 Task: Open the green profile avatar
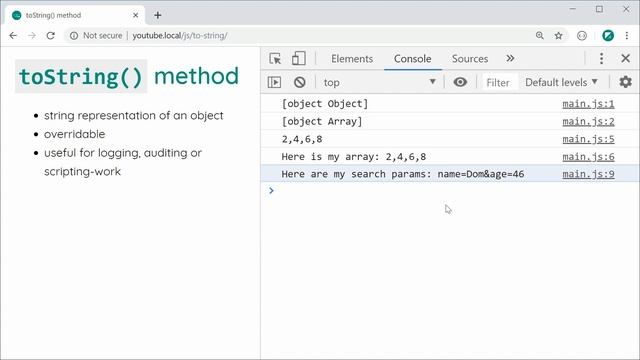pos(608,36)
